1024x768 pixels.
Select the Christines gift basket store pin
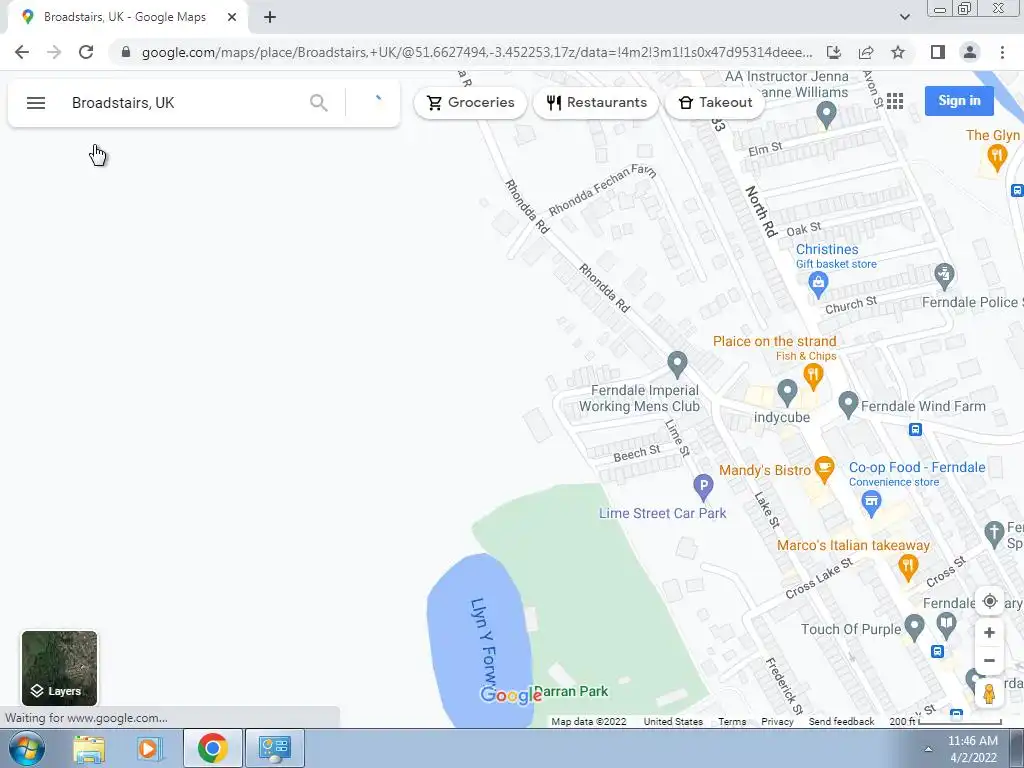point(818,285)
